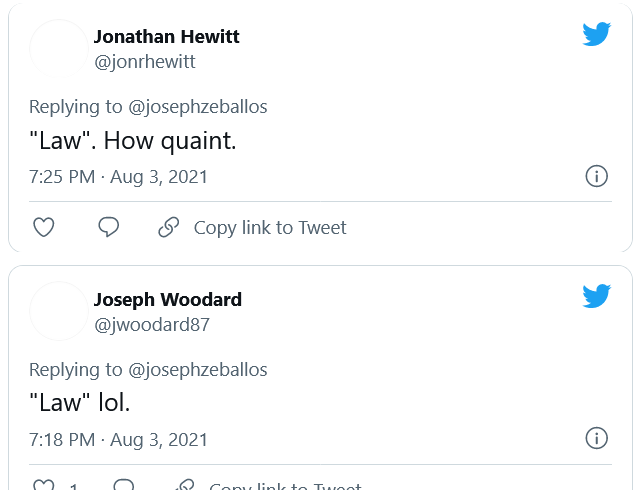Open Jonathan Hewitt's profile name

[x=166, y=36]
